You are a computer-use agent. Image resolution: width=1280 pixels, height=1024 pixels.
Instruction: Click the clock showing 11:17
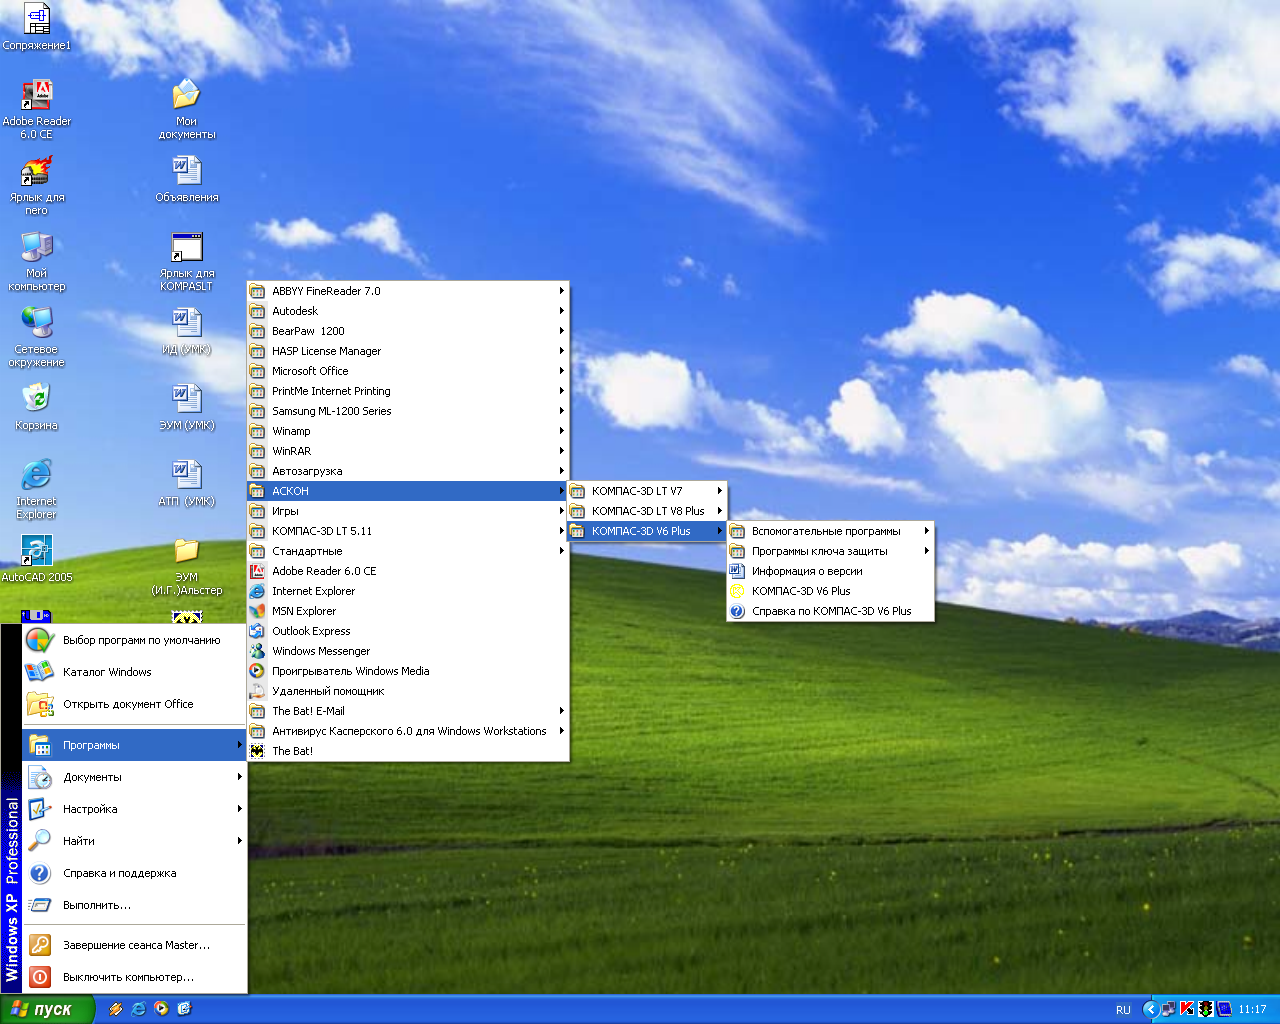point(1252,1009)
